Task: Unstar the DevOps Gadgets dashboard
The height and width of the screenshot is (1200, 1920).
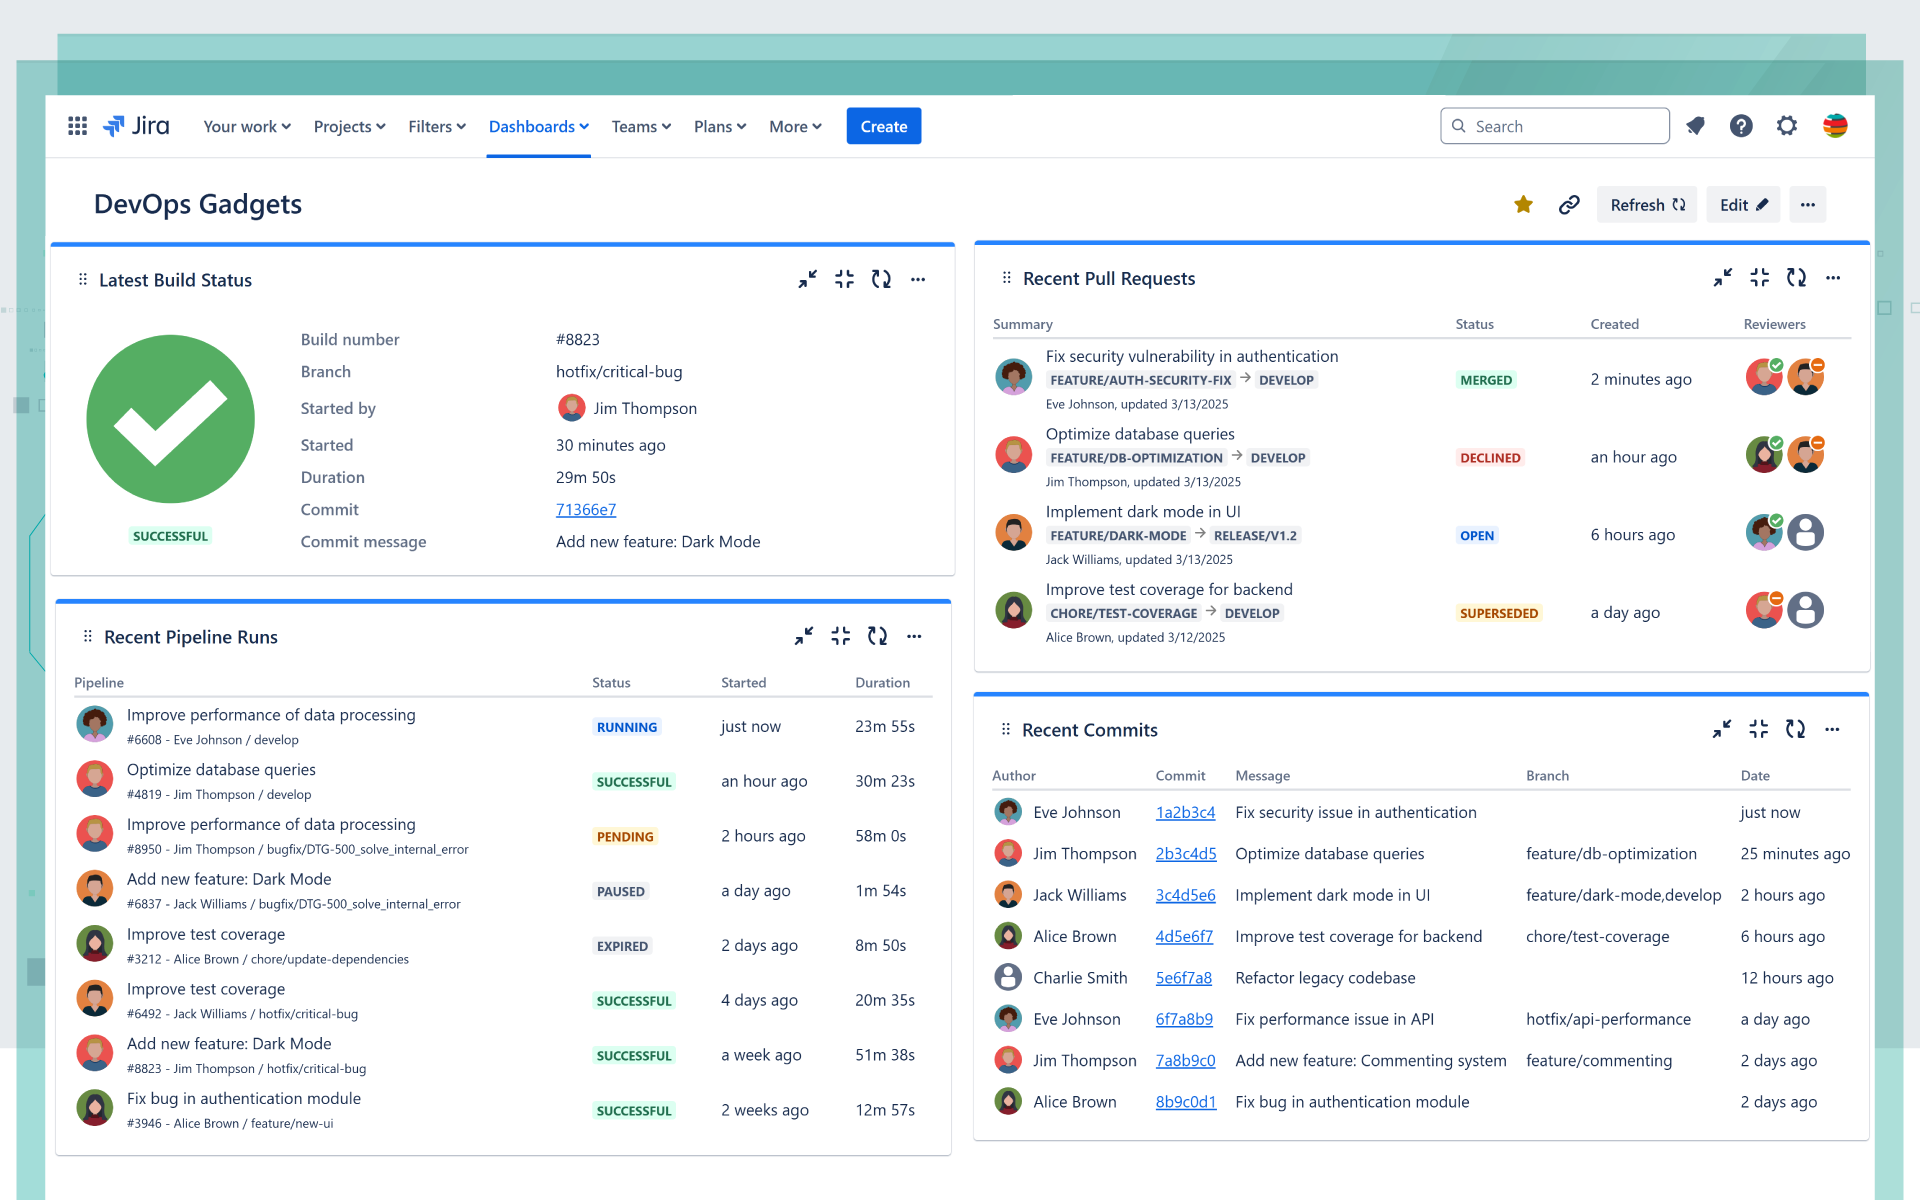Action: pyautogui.click(x=1523, y=204)
